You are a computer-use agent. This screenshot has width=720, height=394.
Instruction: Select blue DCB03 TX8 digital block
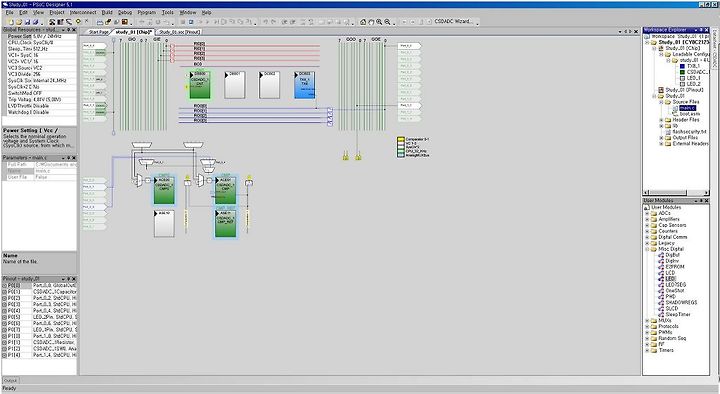(x=304, y=85)
